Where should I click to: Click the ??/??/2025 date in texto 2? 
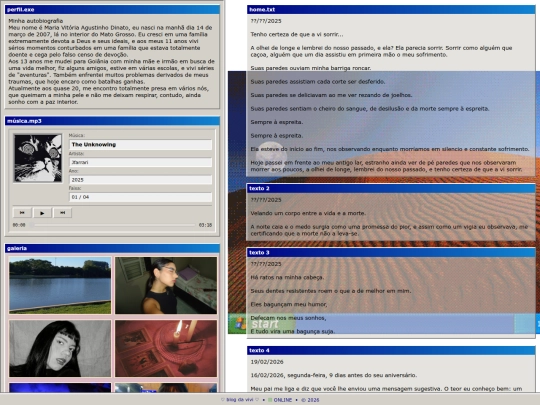(x=266, y=200)
